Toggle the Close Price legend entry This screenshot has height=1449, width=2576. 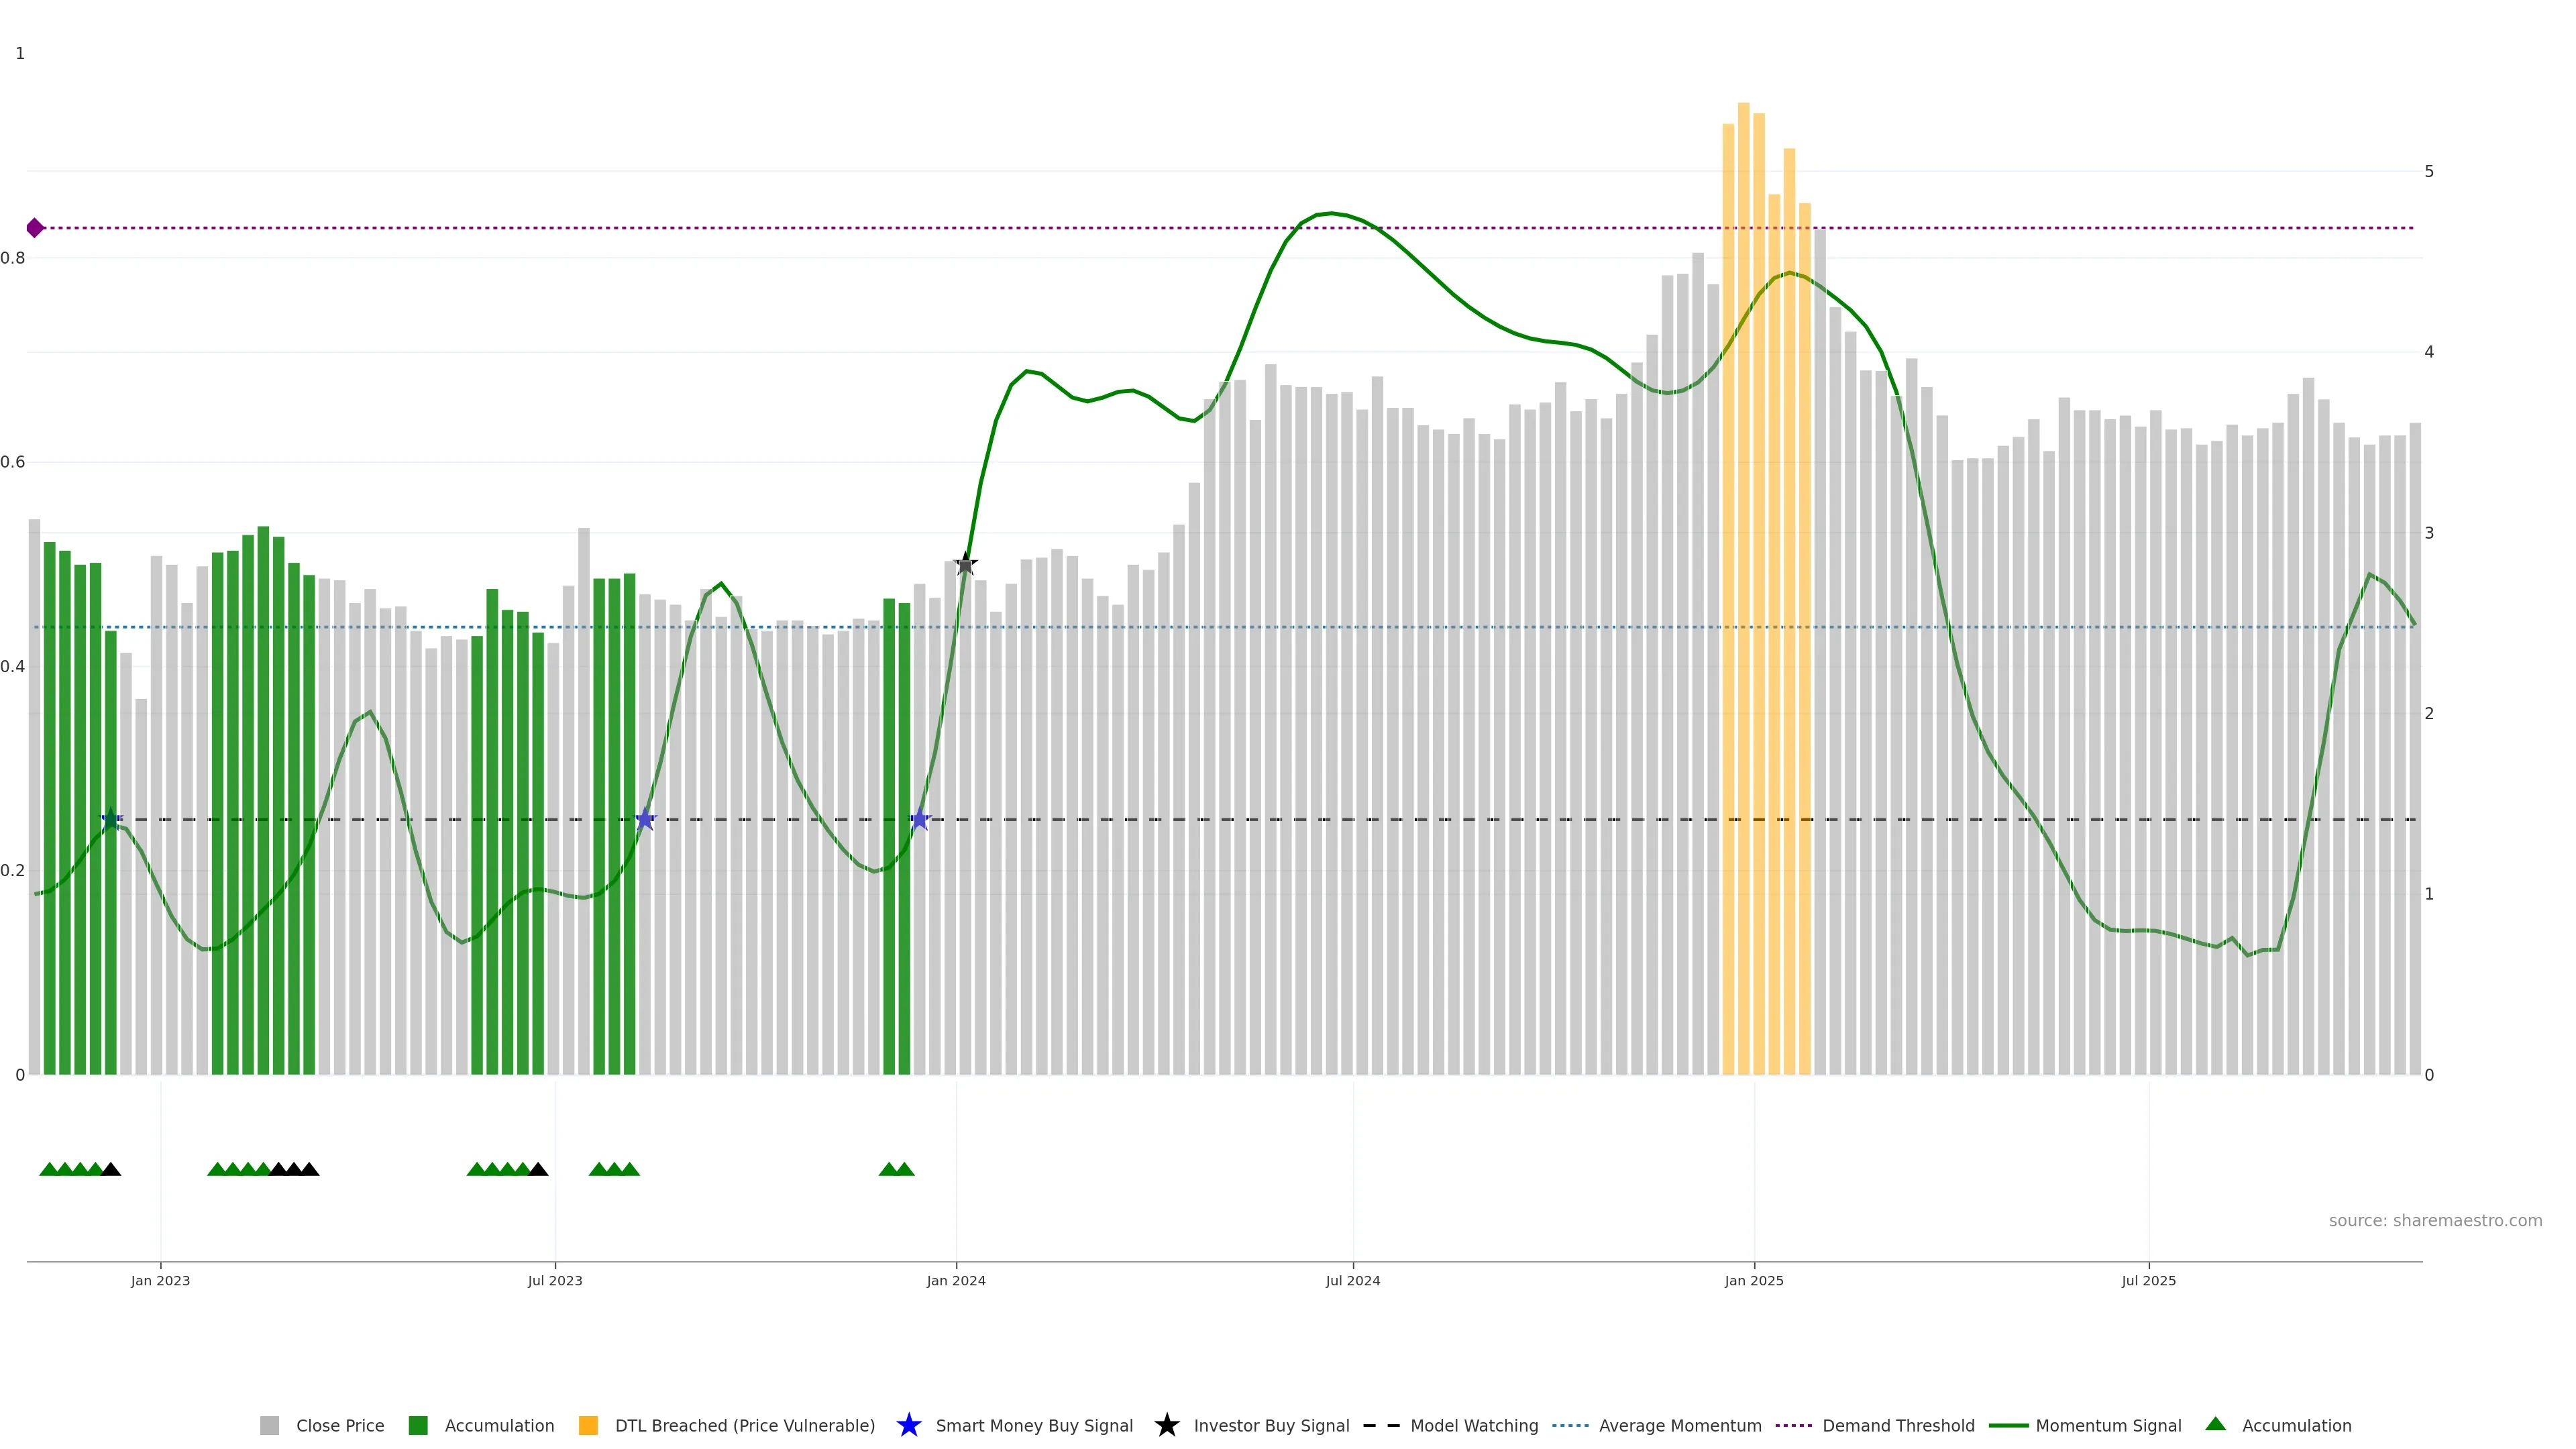pos(339,1425)
